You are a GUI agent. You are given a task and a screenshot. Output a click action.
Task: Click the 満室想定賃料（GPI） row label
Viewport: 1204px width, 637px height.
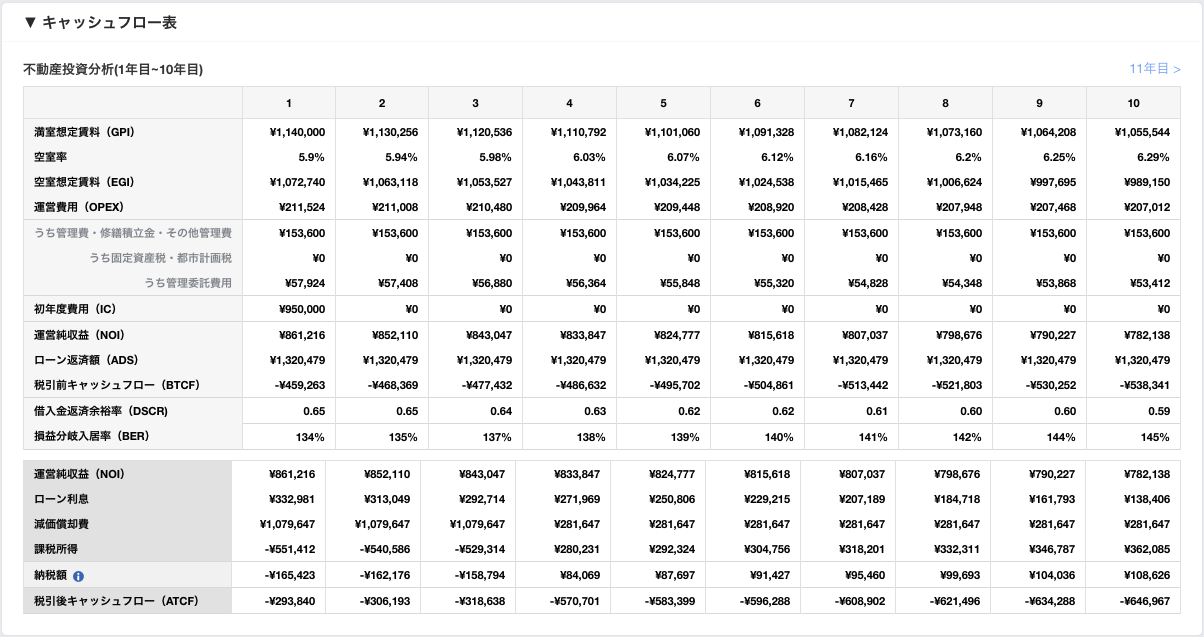(x=84, y=132)
